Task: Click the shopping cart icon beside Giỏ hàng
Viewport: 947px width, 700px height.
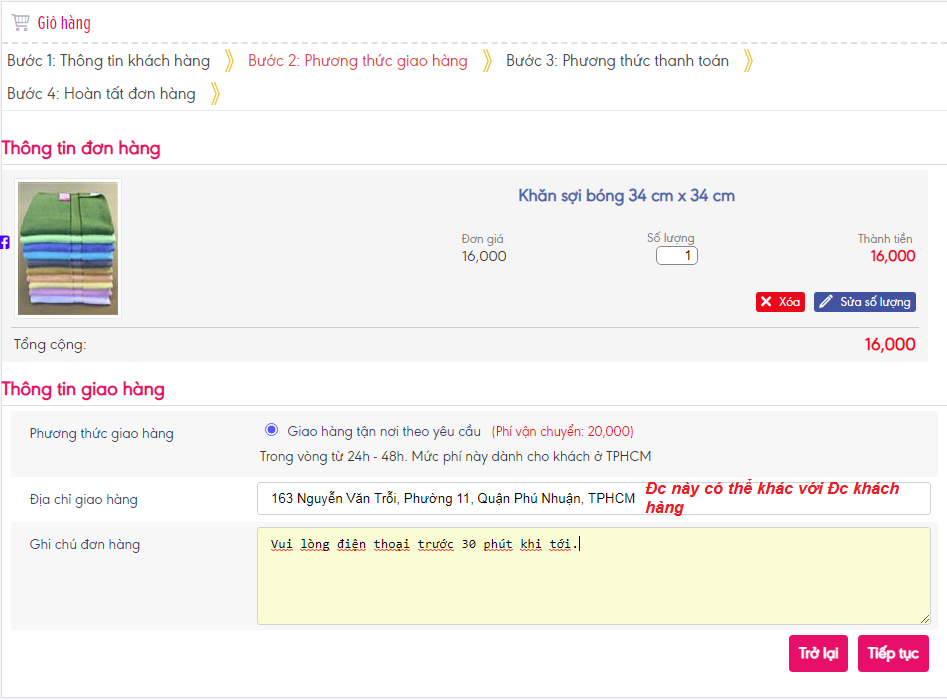Action: [20, 23]
